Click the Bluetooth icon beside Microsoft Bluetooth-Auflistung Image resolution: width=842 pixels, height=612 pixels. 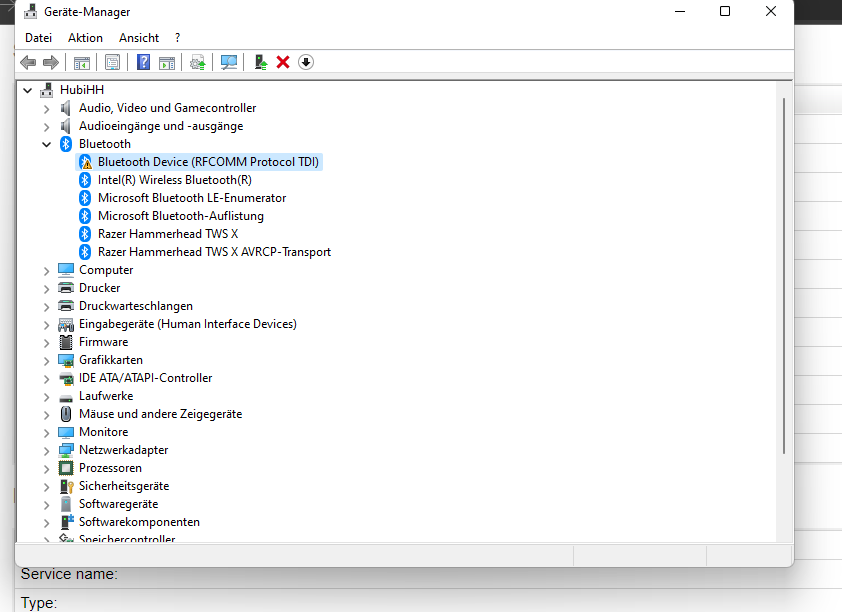tap(85, 216)
